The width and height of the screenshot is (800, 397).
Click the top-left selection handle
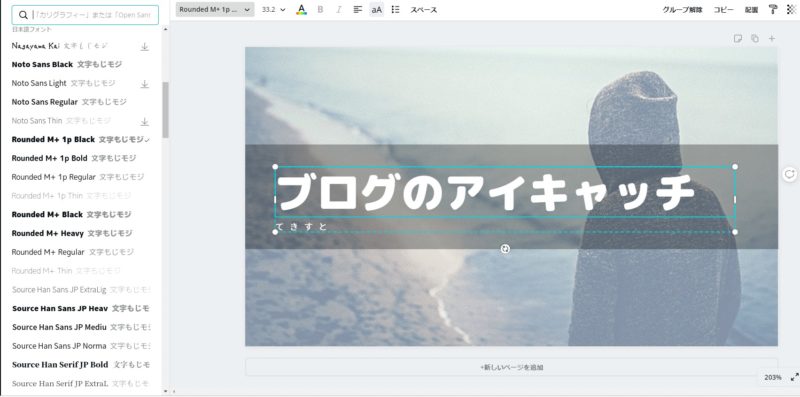[x=276, y=167]
